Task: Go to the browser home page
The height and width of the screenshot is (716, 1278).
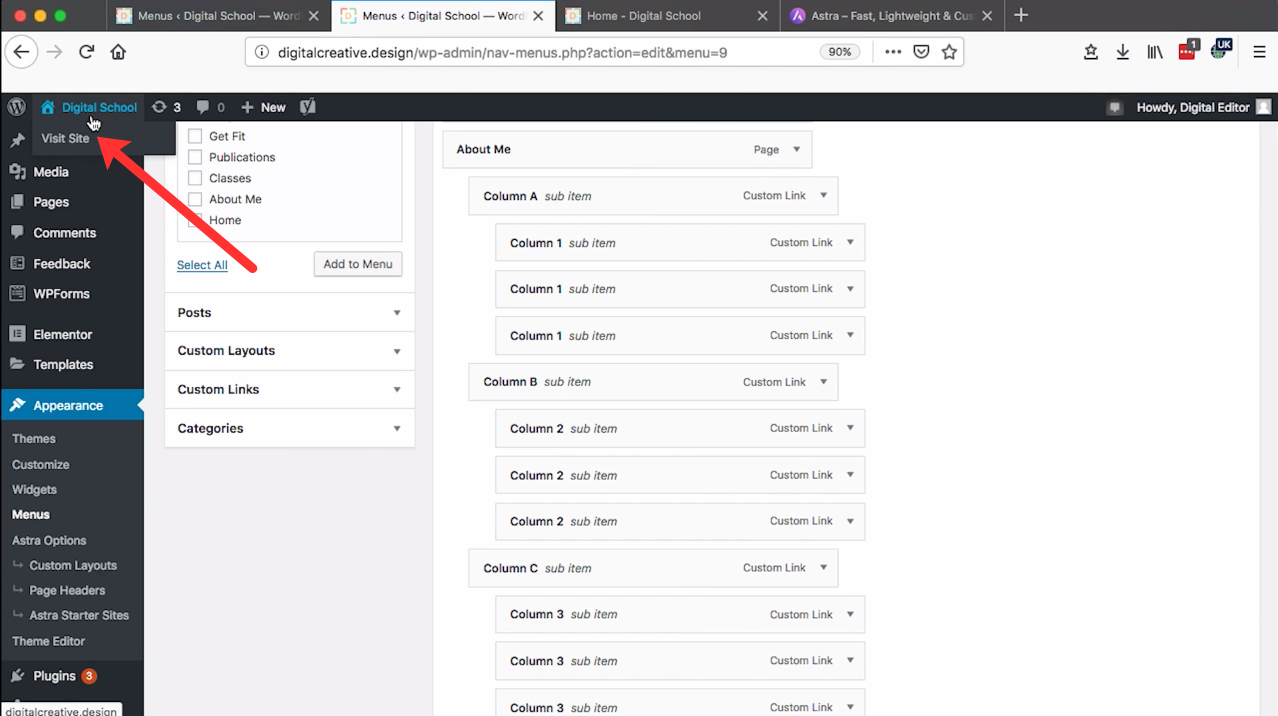Action: tap(118, 52)
